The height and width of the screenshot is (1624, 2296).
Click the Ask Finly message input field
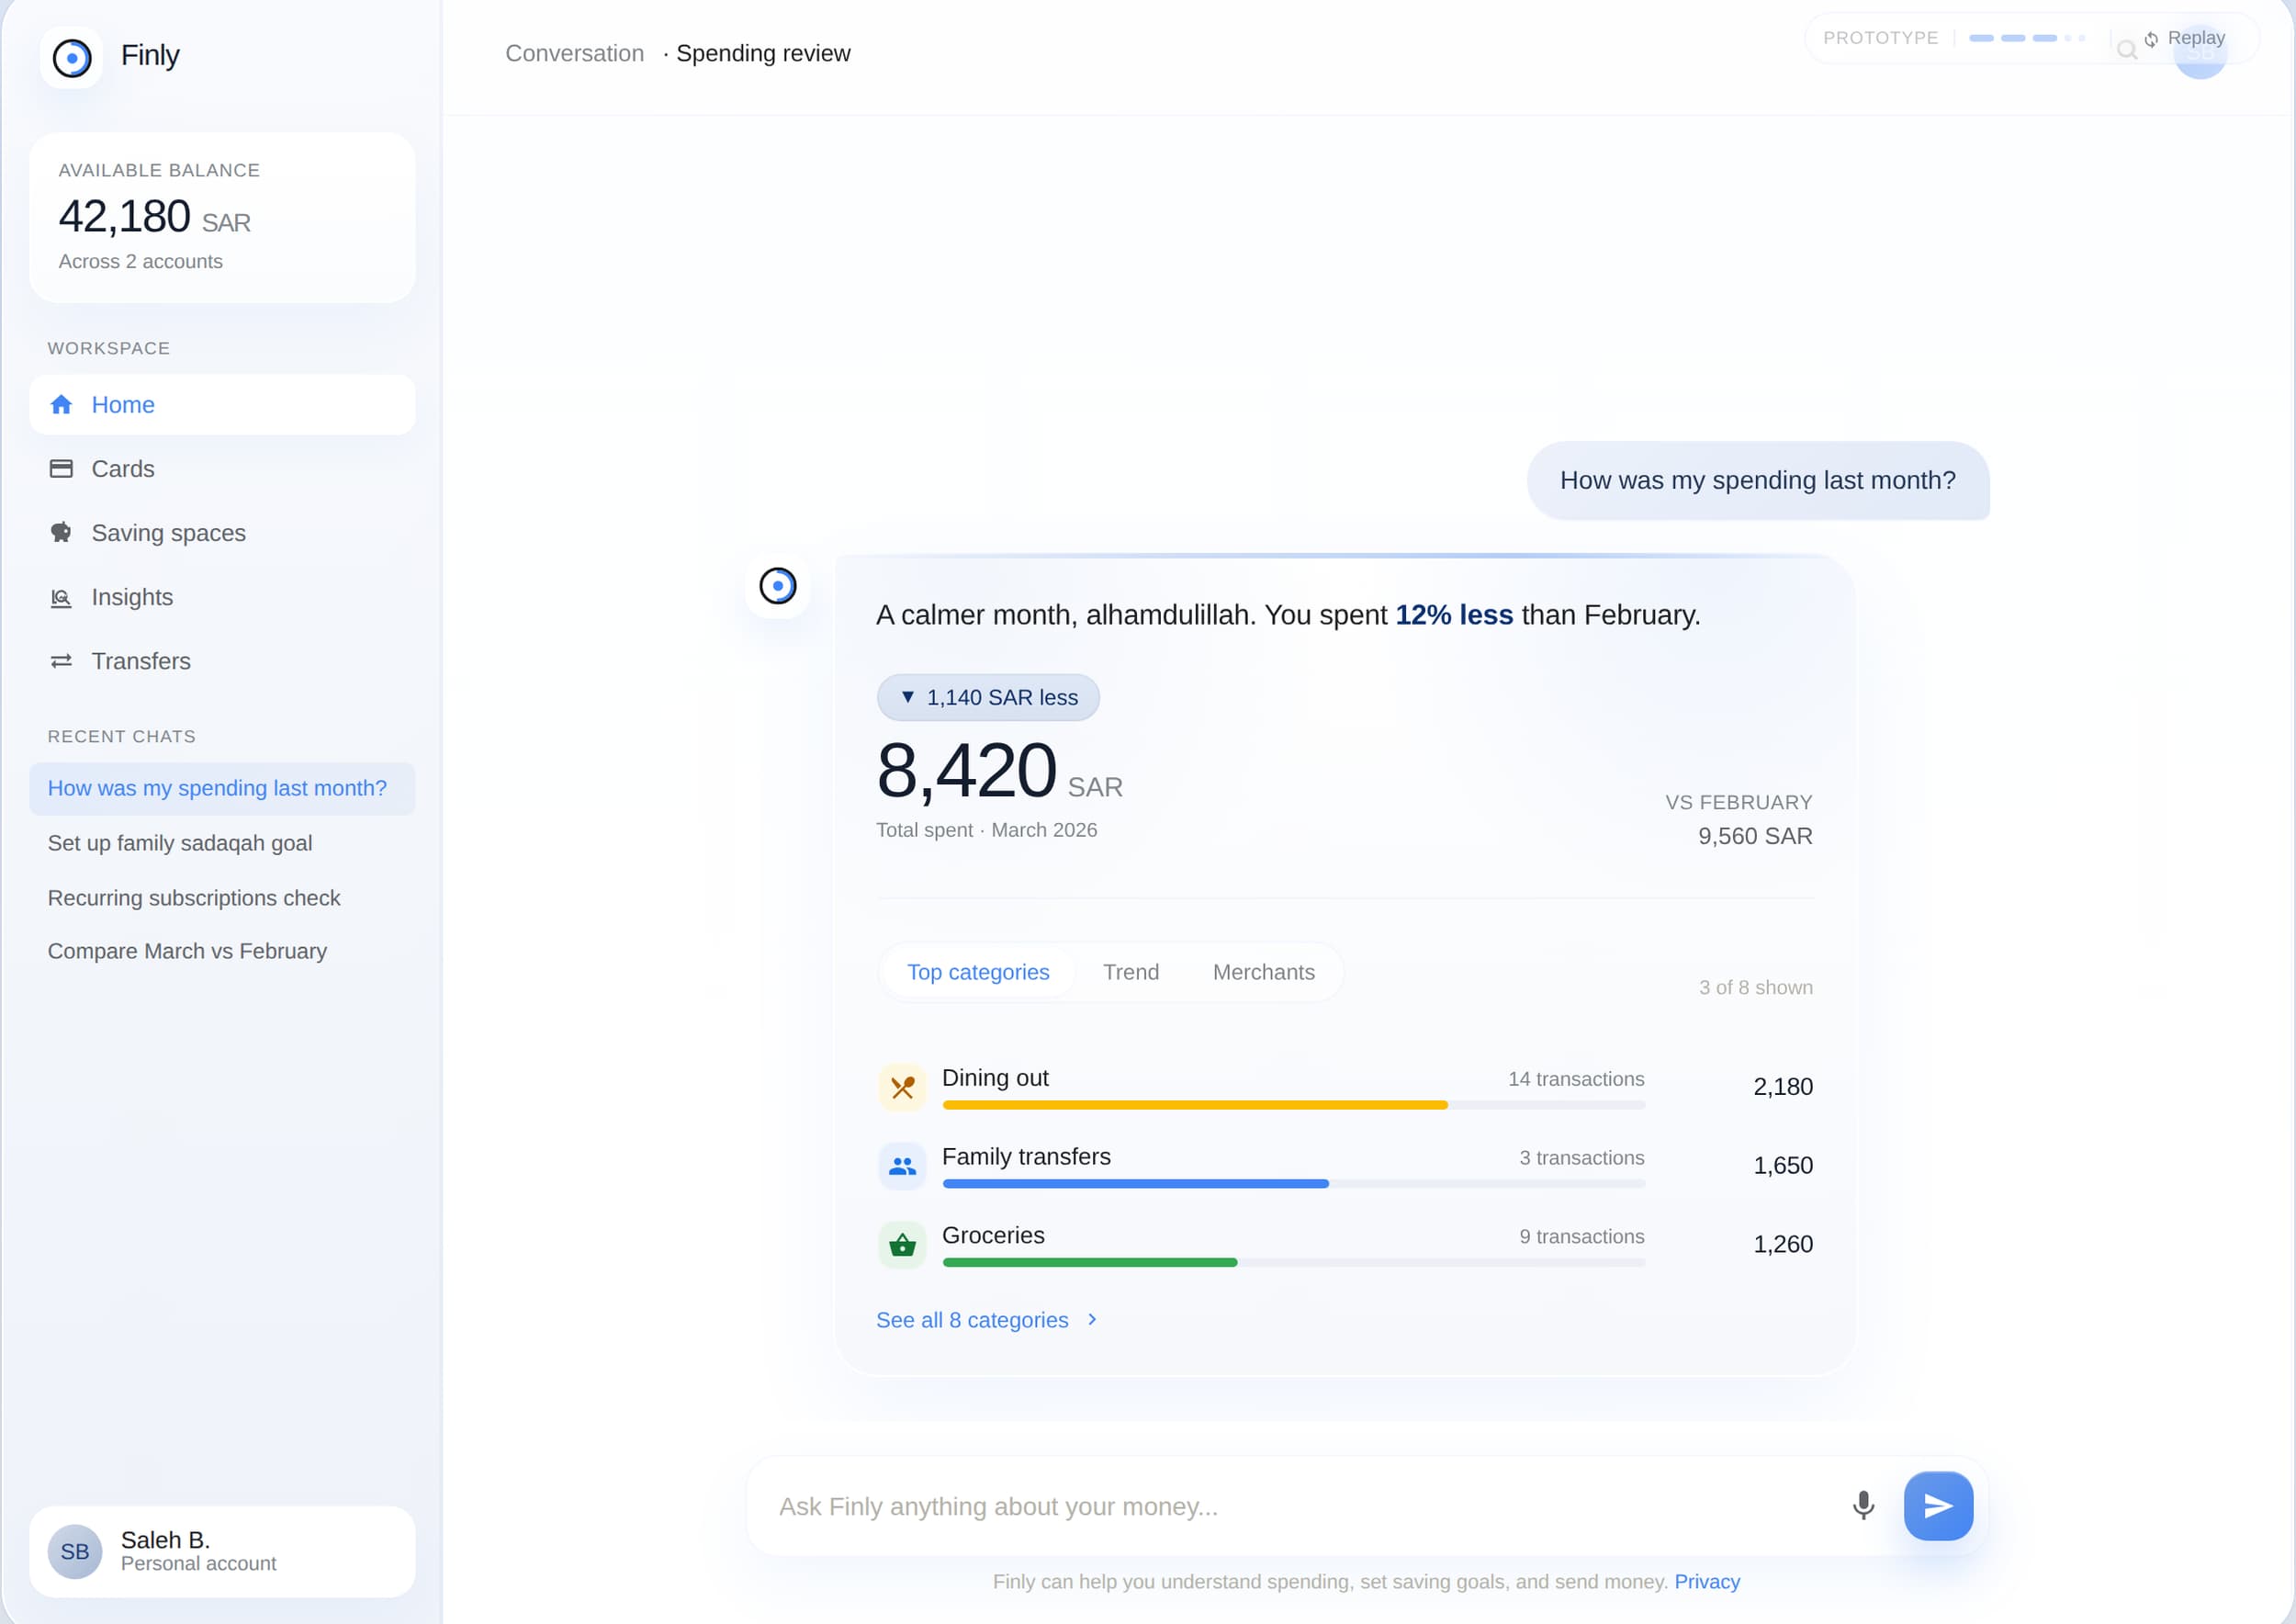pyautogui.click(x=1300, y=1506)
